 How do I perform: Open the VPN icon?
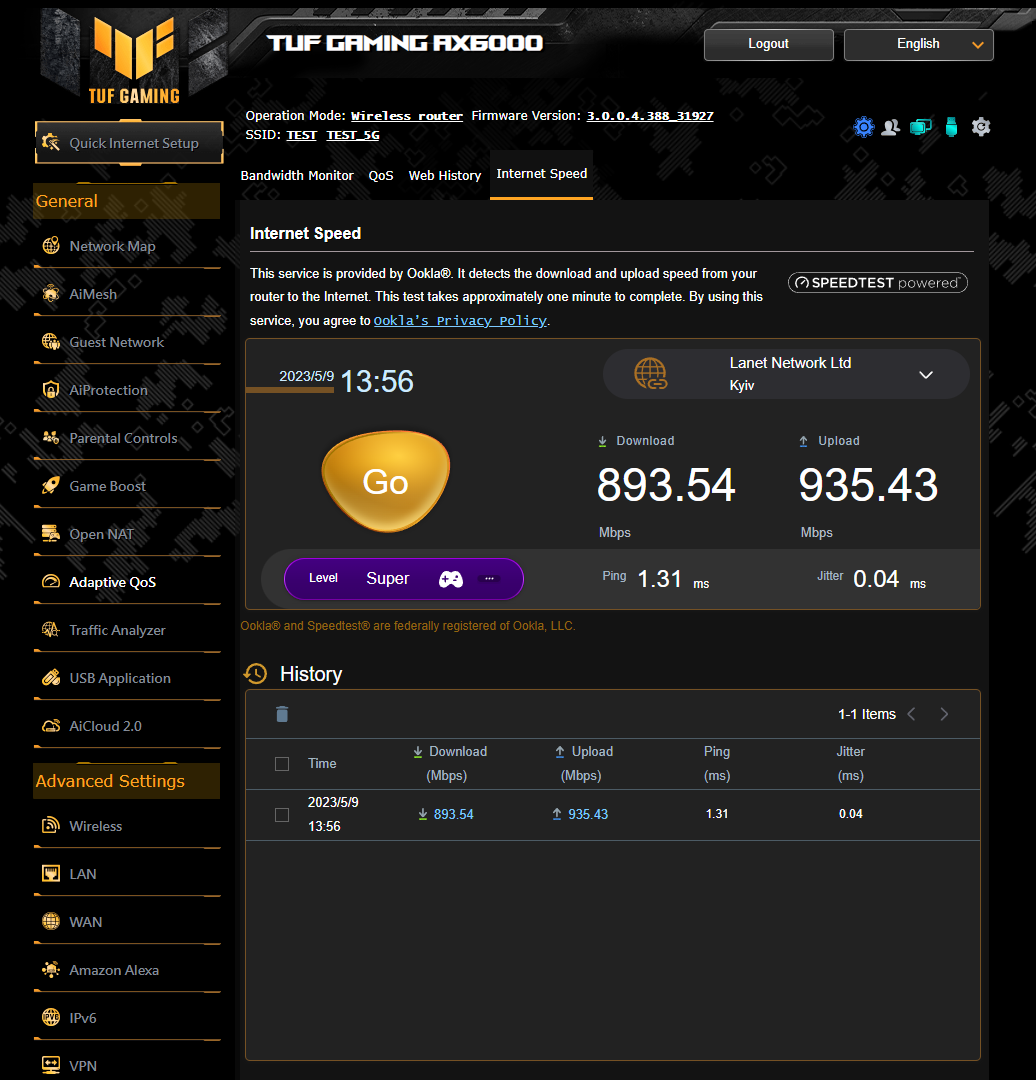[51, 1066]
